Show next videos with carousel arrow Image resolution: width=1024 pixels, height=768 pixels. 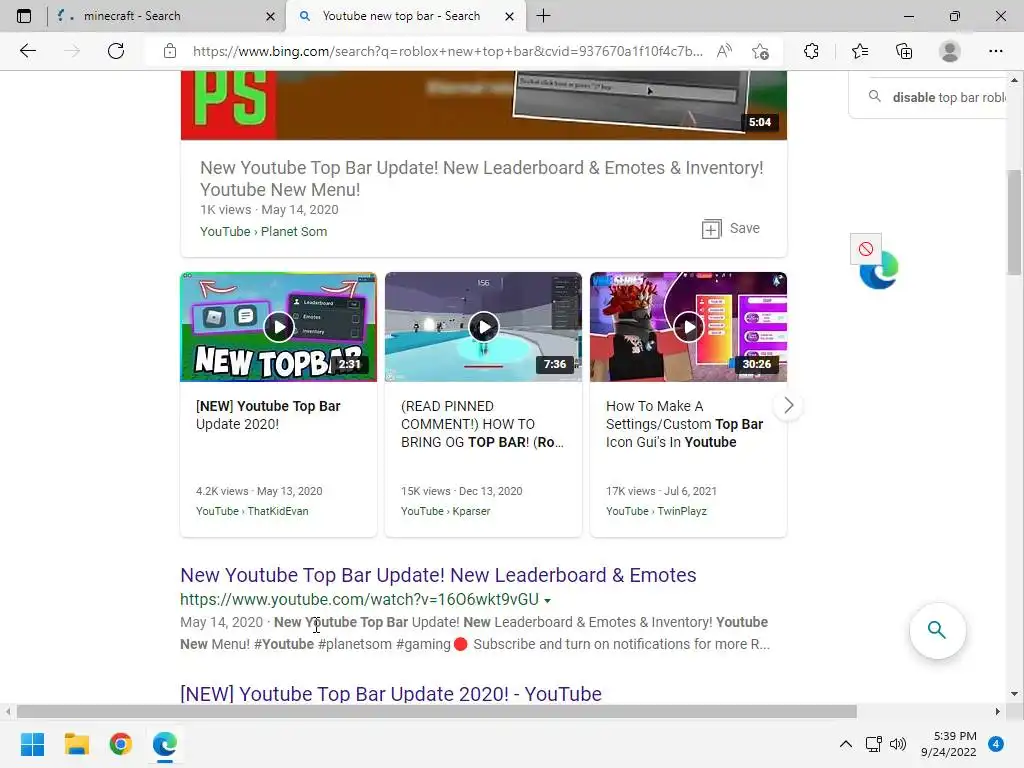click(788, 406)
